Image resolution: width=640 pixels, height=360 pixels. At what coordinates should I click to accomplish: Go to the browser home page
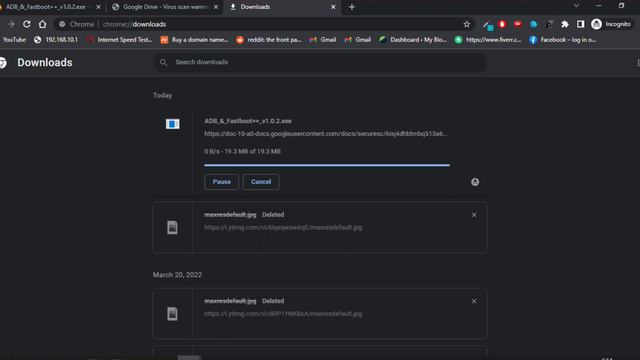42,24
